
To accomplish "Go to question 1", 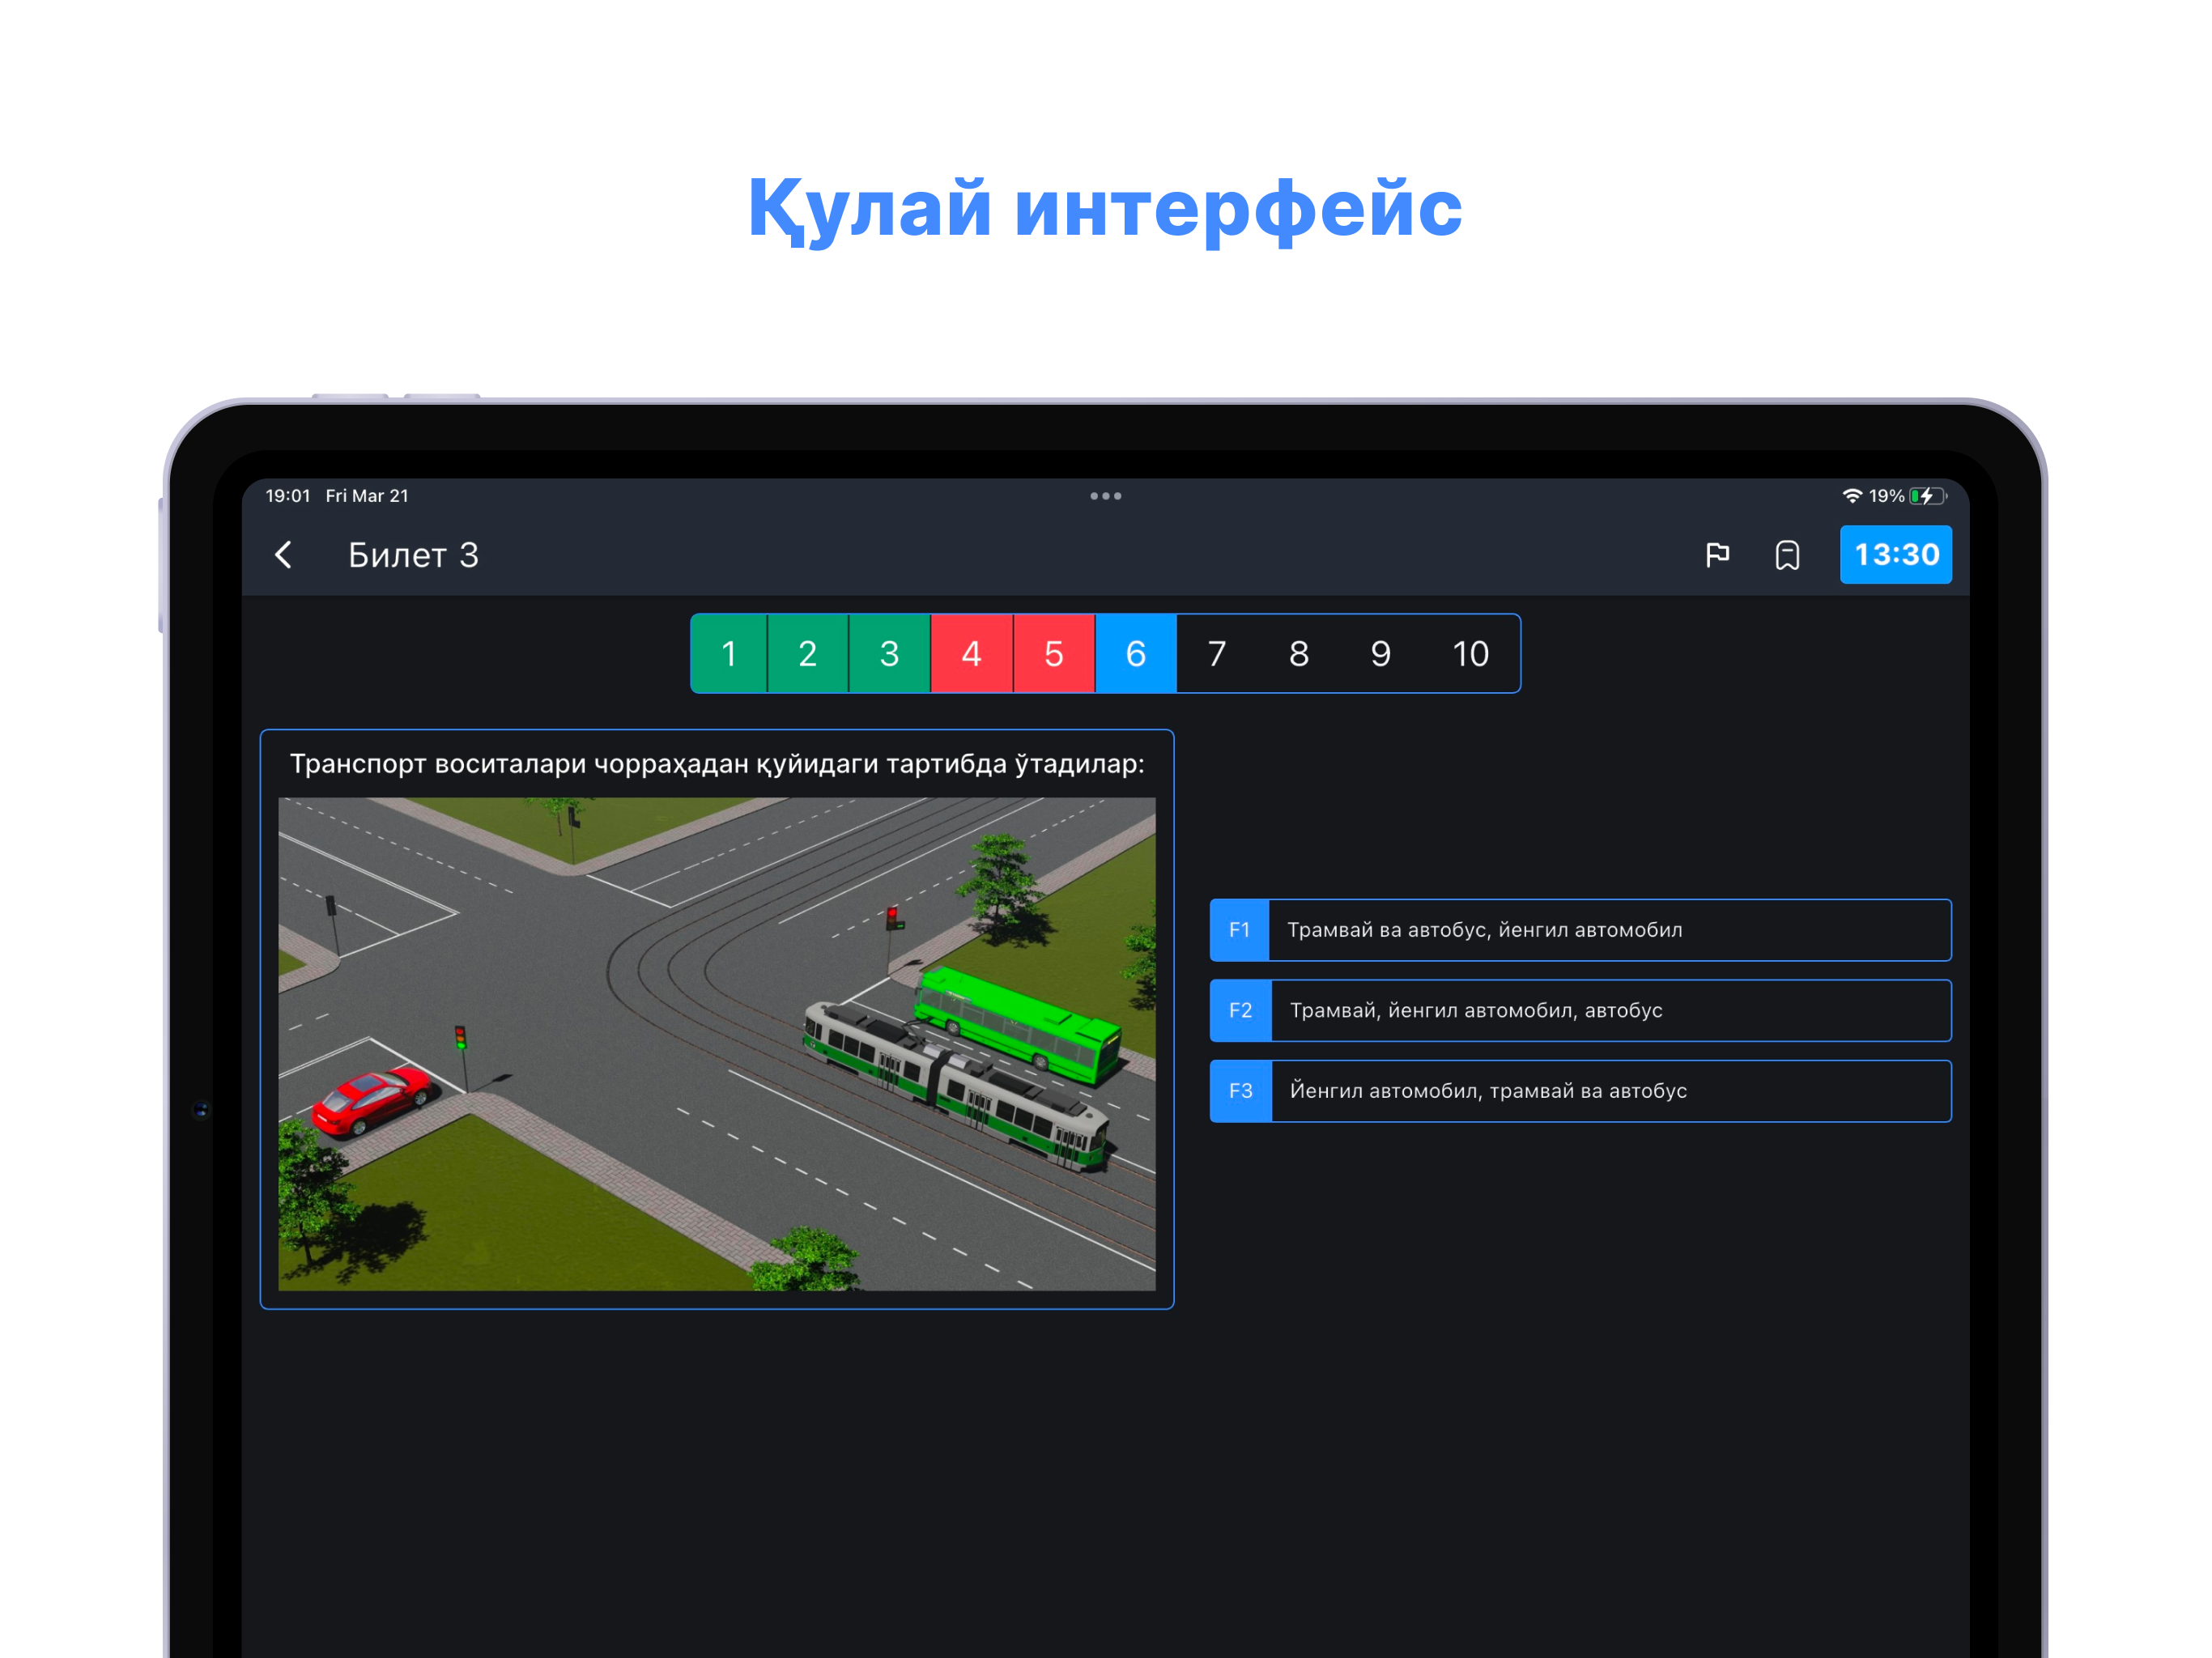I will [729, 654].
